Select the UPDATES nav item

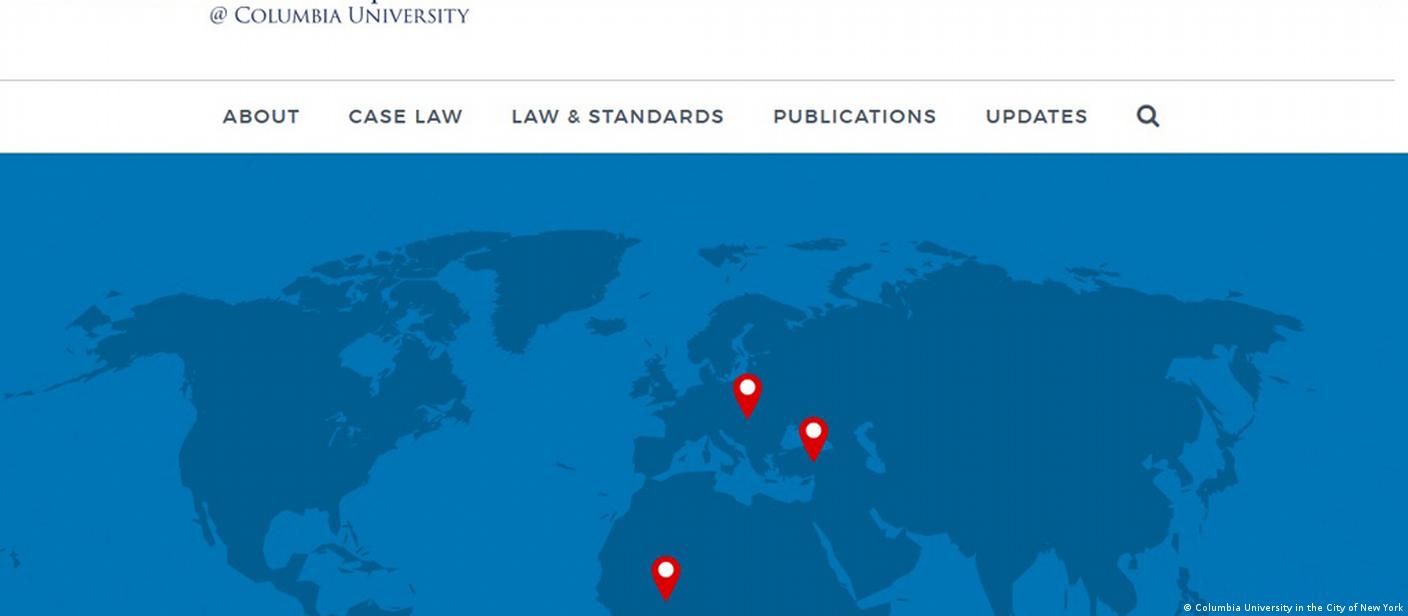pos(1036,116)
